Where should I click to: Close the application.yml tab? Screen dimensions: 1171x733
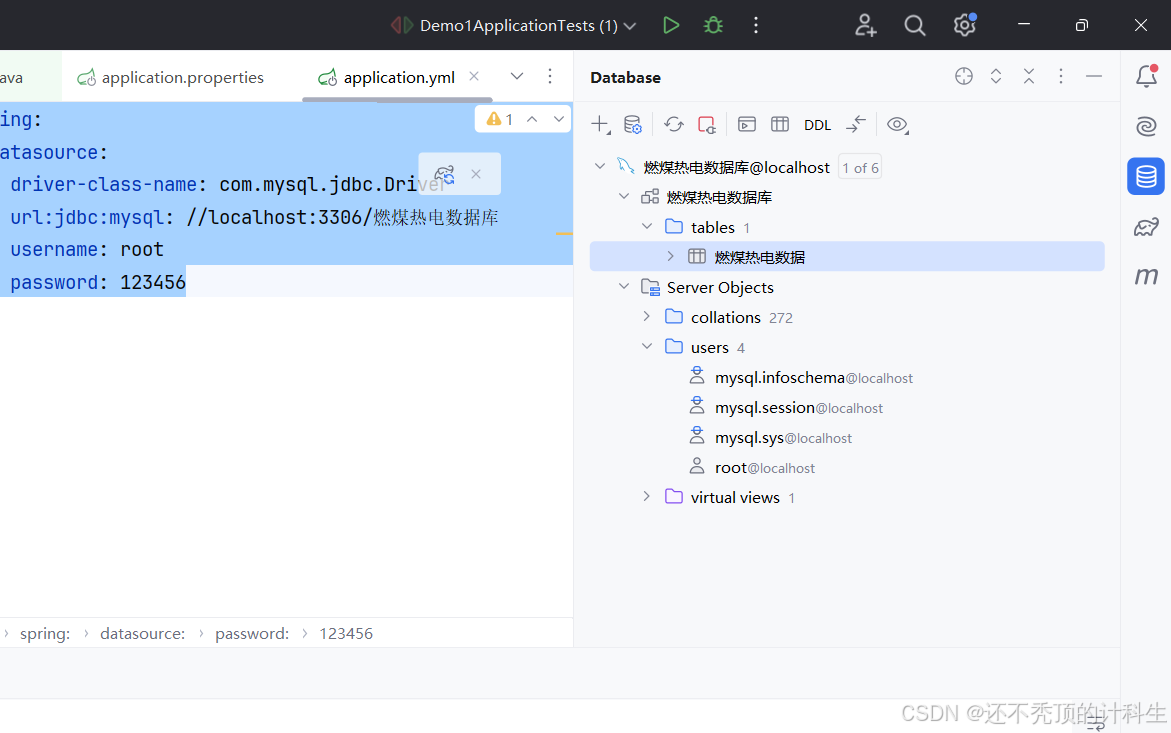[473, 76]
